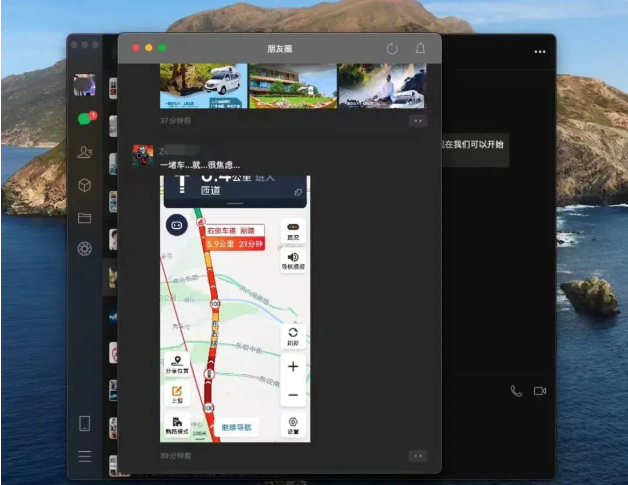
Task: Open comment menu for 37分钟前 post
Action: pos(418,121)
